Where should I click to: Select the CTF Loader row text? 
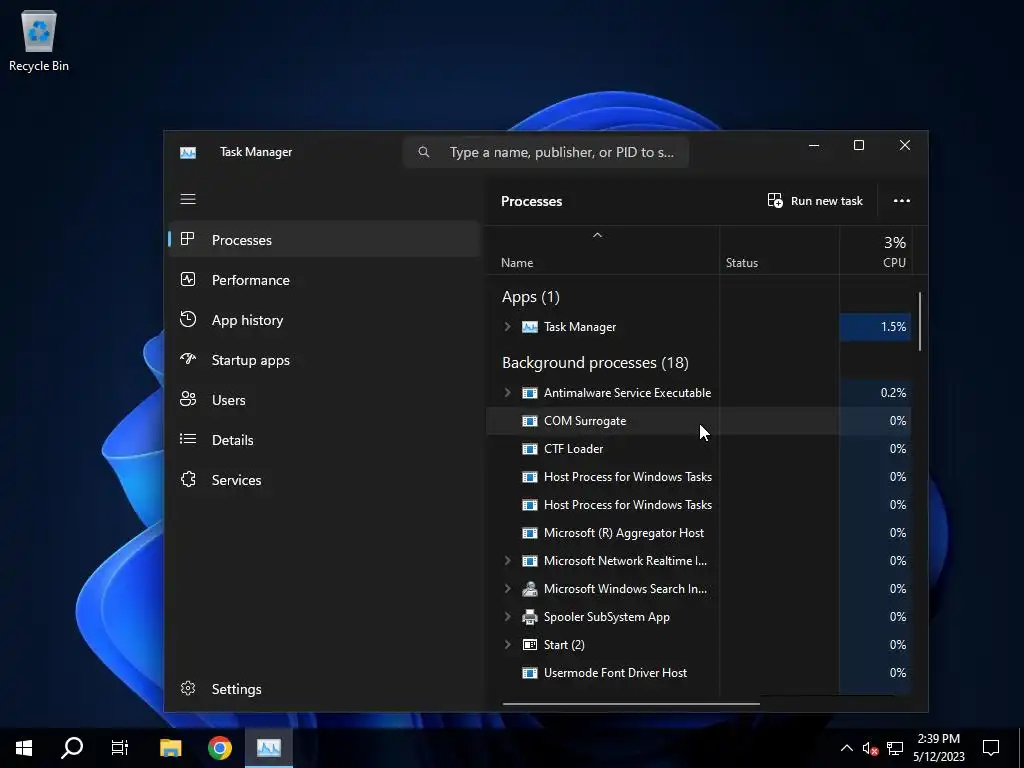[573, 449]
